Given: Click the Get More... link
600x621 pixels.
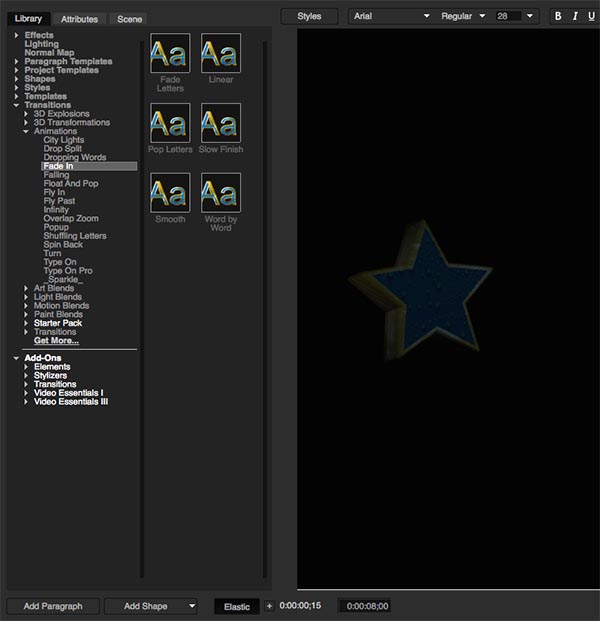Looking at the screenshot, I should 56,341.
